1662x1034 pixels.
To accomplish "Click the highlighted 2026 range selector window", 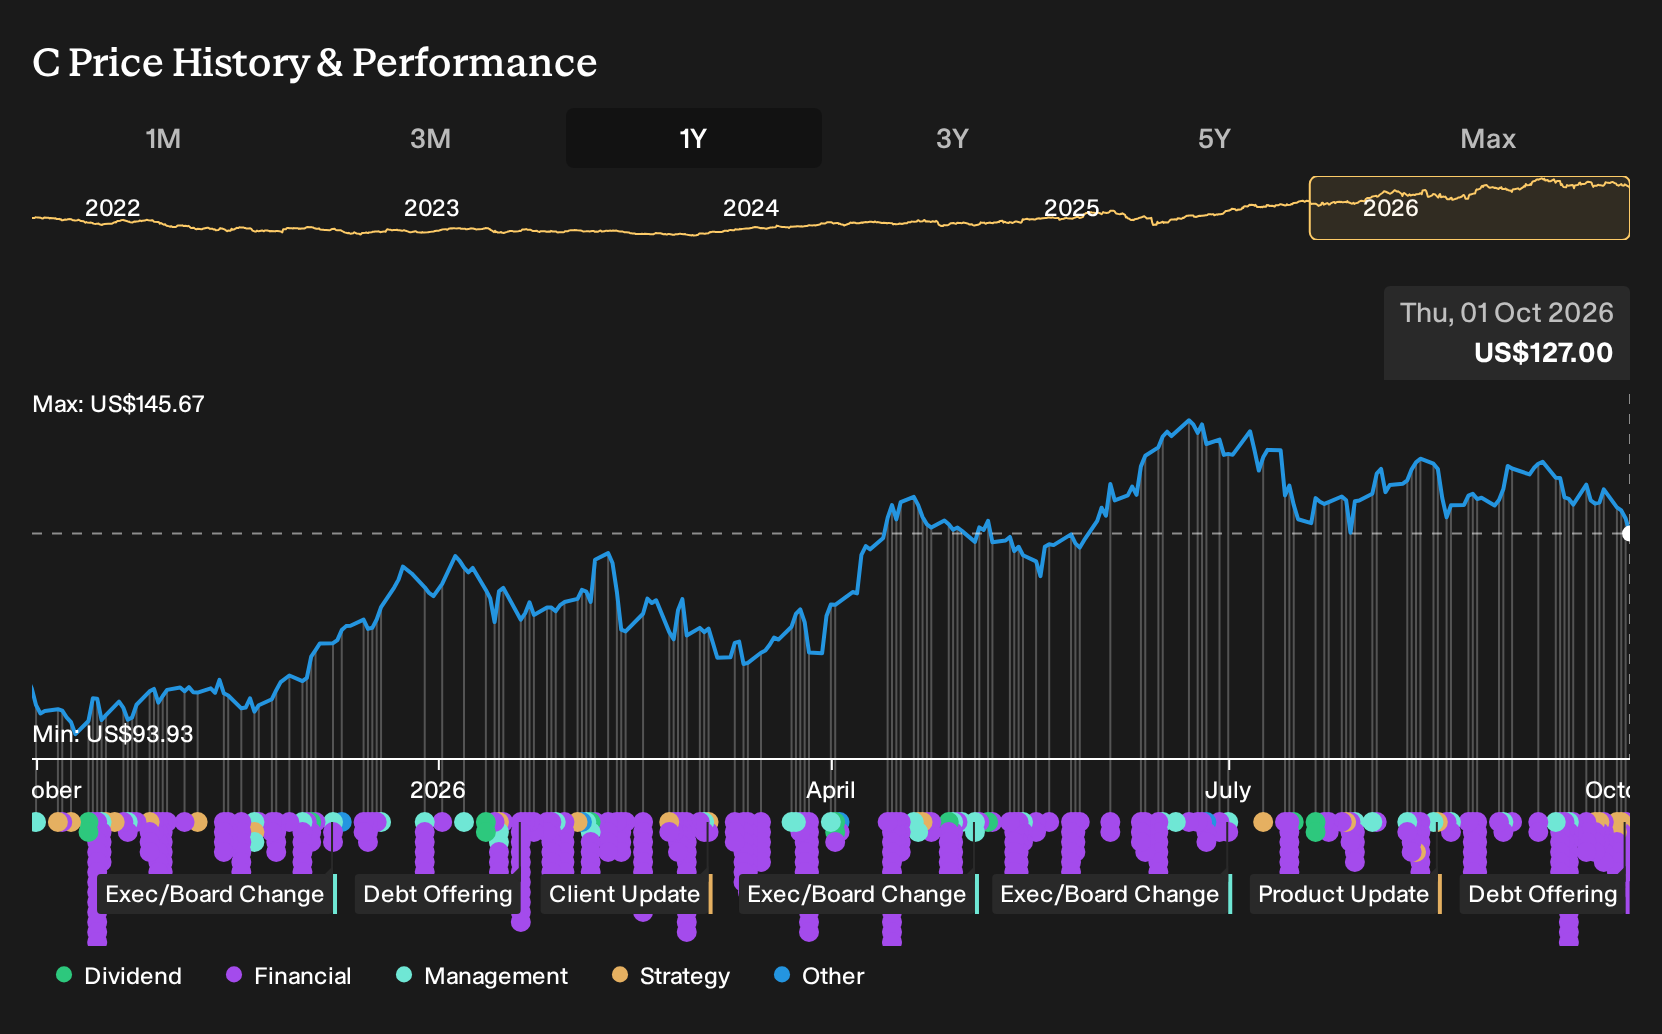I will coord(1469,208).
